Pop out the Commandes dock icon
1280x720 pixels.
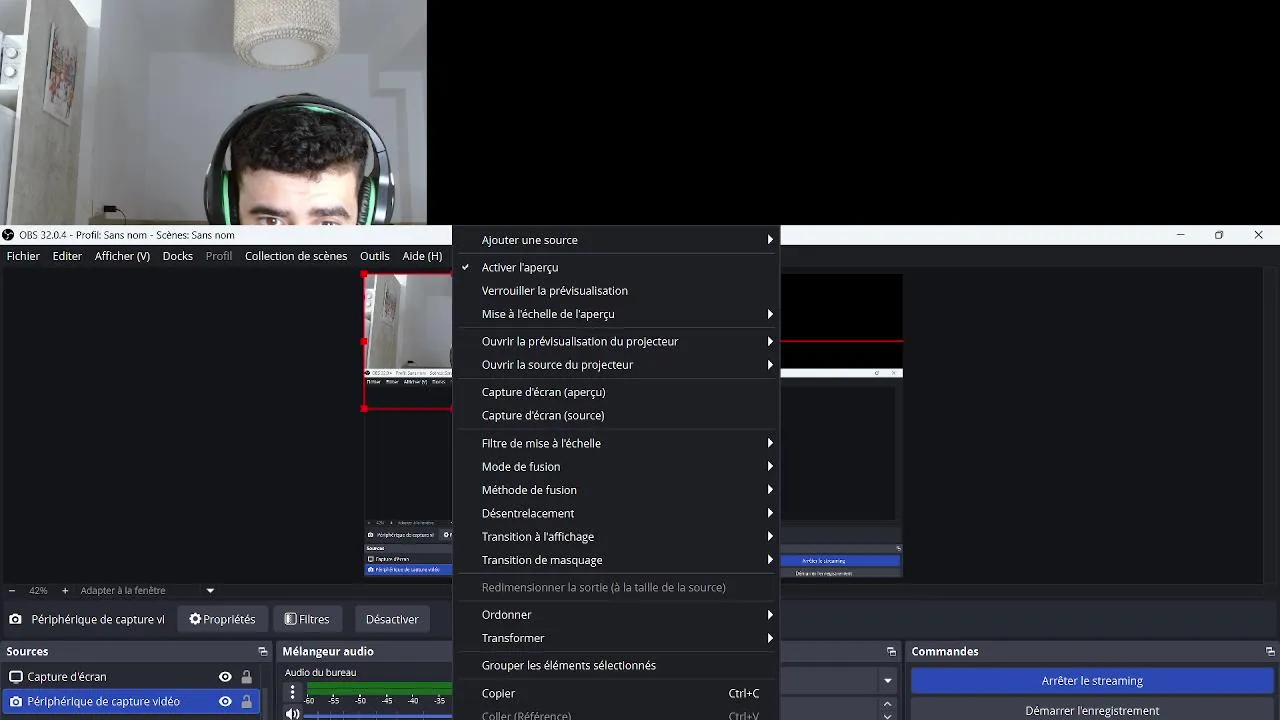pos(1270,652)
